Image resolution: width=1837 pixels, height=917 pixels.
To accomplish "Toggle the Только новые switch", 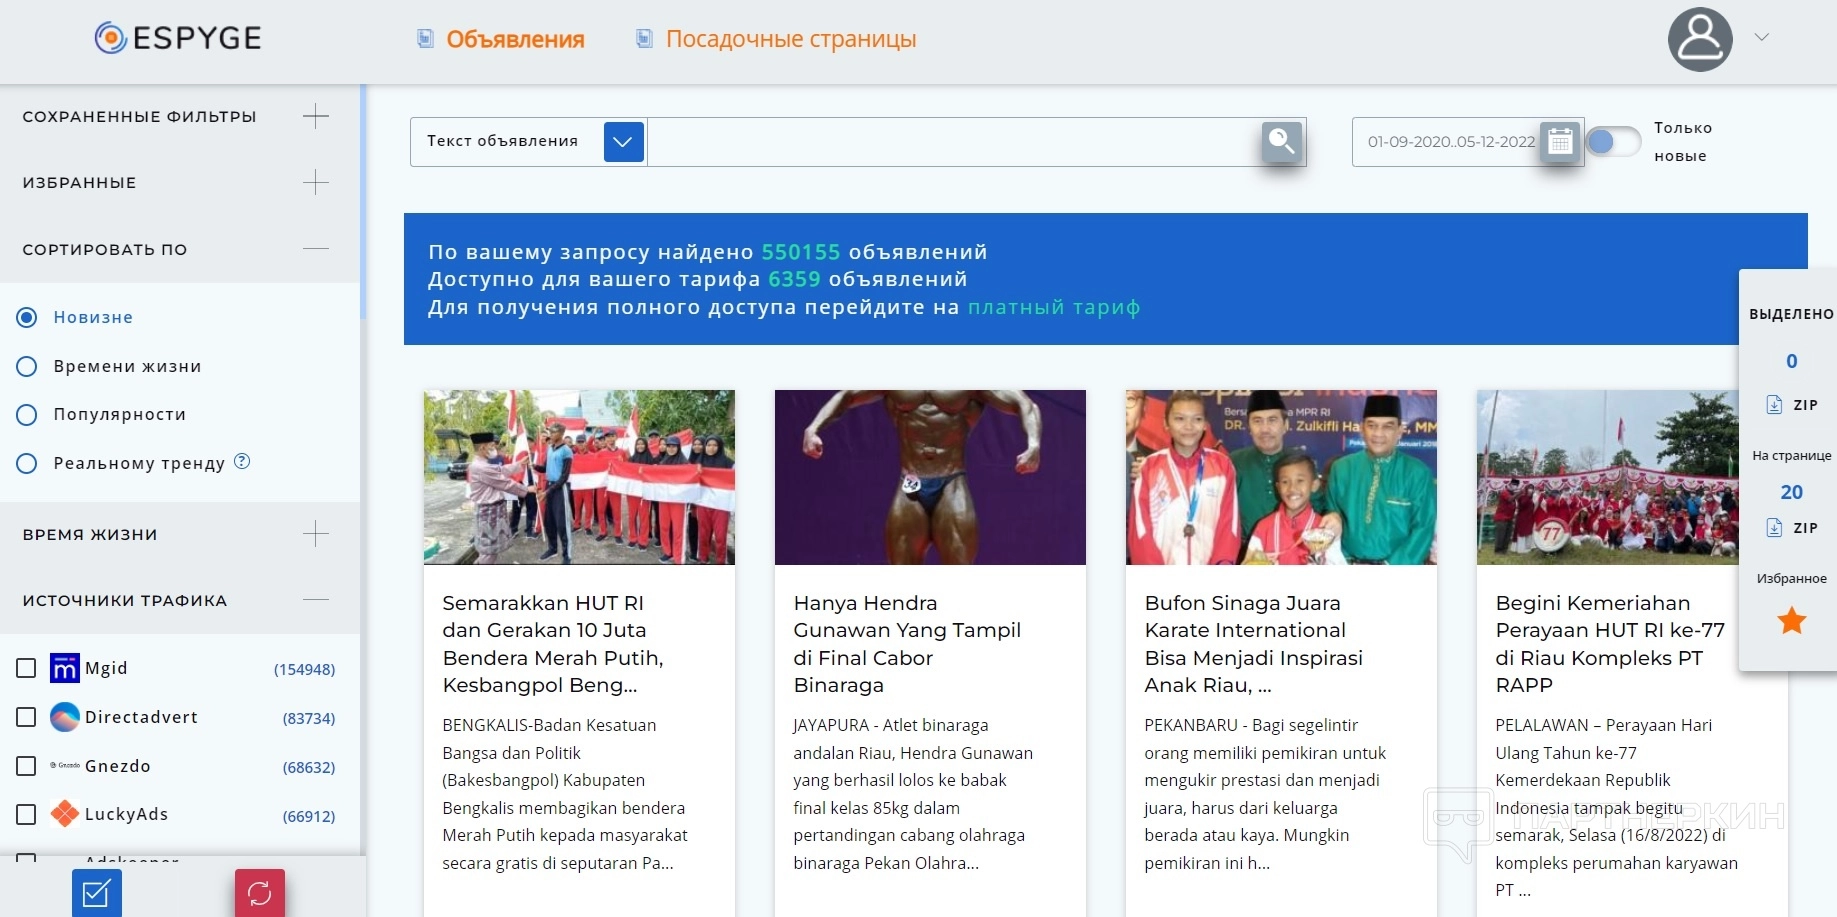I will tap(1613, 142).
